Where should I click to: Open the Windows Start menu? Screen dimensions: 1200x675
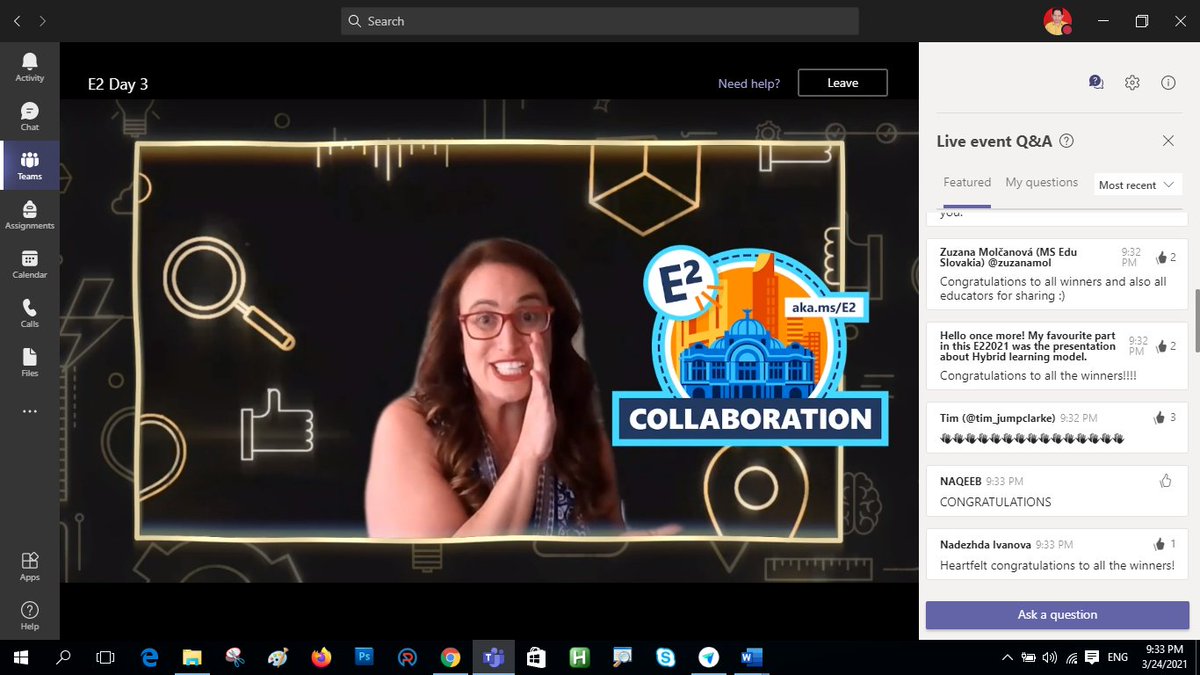[21, 657]
